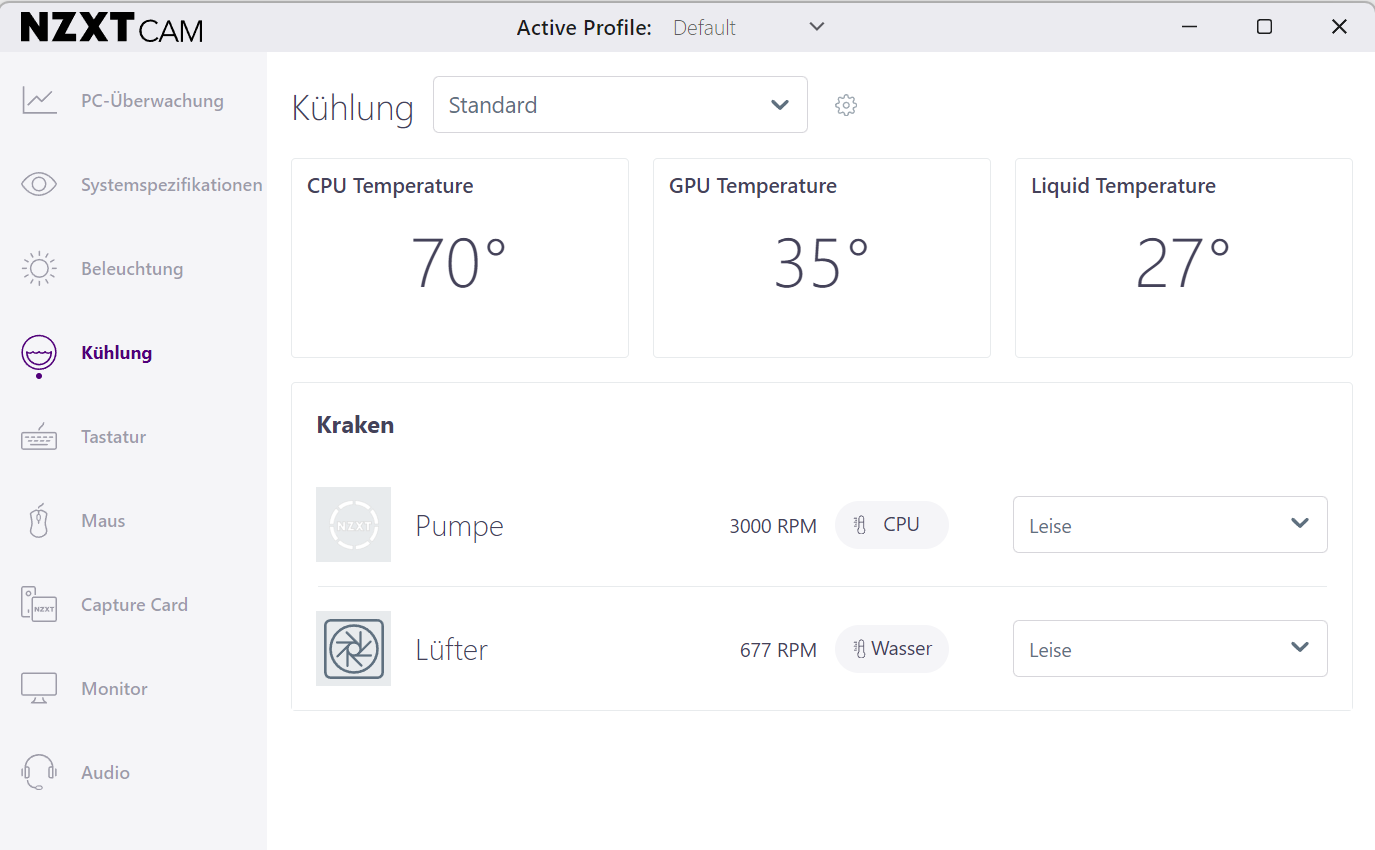Click the thermometer icon in Wasser badge
This screenshot has height=850, width=1375.
point(859,649)
